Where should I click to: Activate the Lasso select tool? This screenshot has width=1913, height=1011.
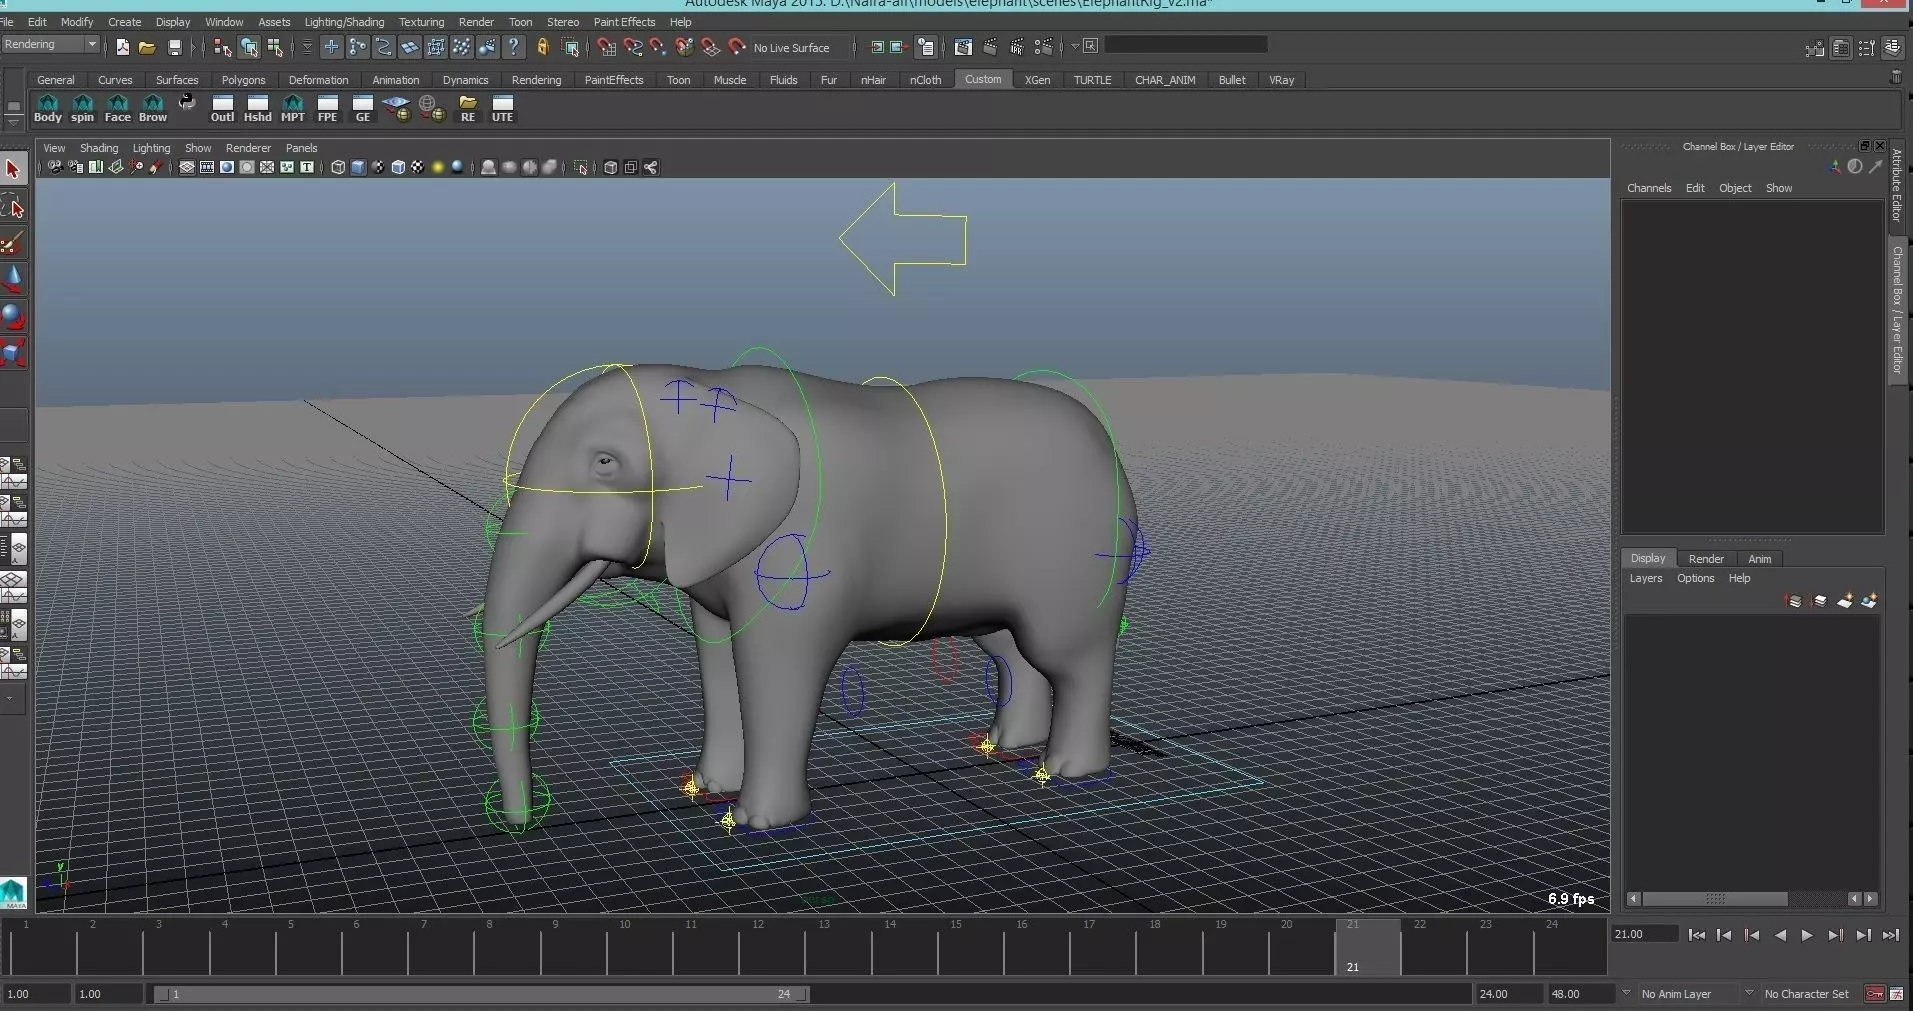13,207
